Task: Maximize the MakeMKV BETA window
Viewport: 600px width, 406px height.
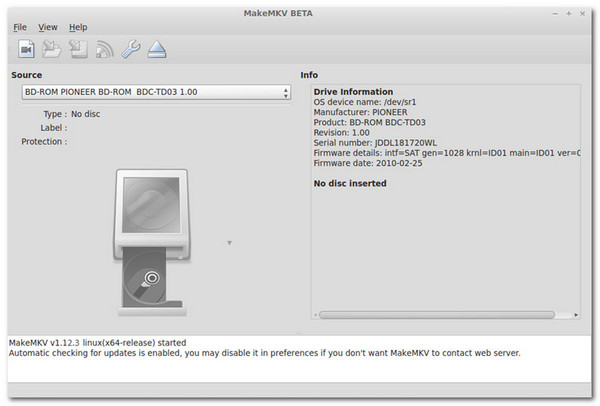Action: (569, 14)
